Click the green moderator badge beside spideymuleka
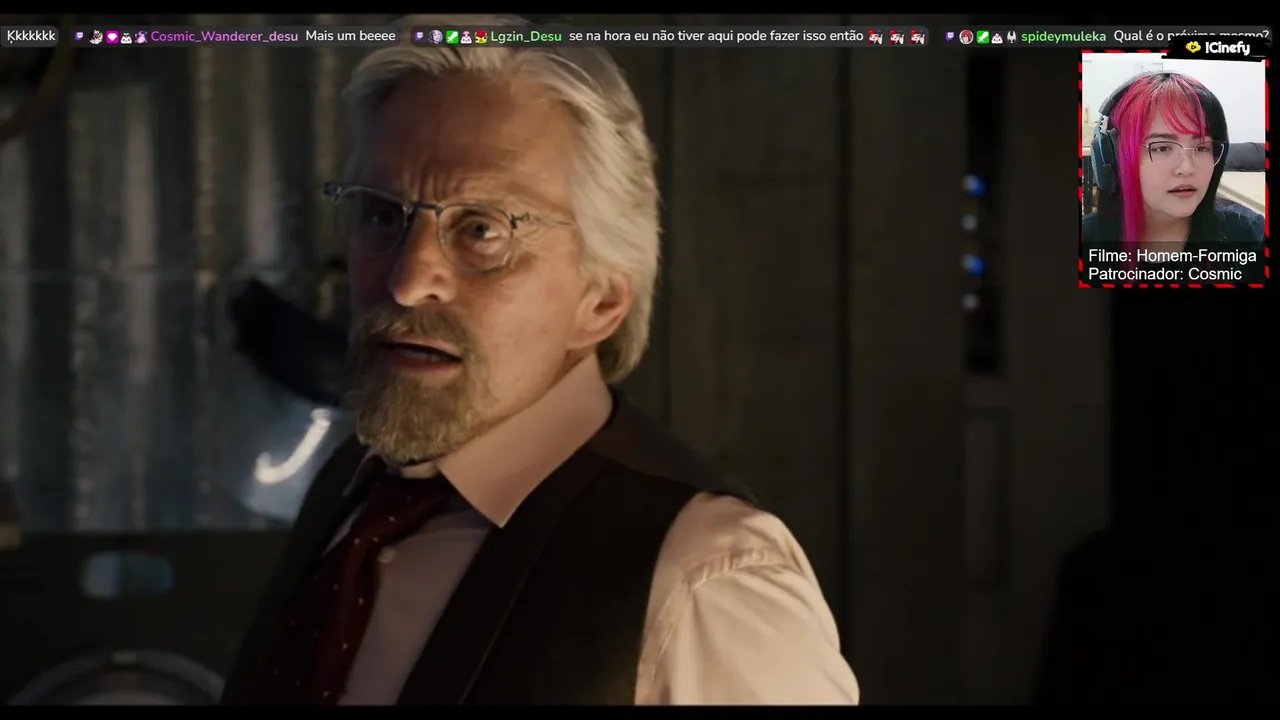Screen dimensions: 1280x720 click(x=982, y=37)
